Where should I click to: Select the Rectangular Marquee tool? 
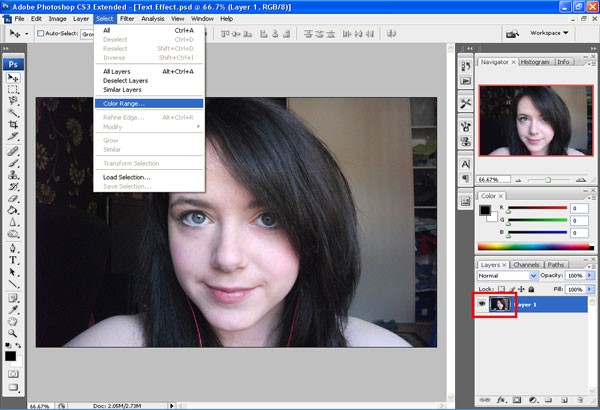point(13,90)
